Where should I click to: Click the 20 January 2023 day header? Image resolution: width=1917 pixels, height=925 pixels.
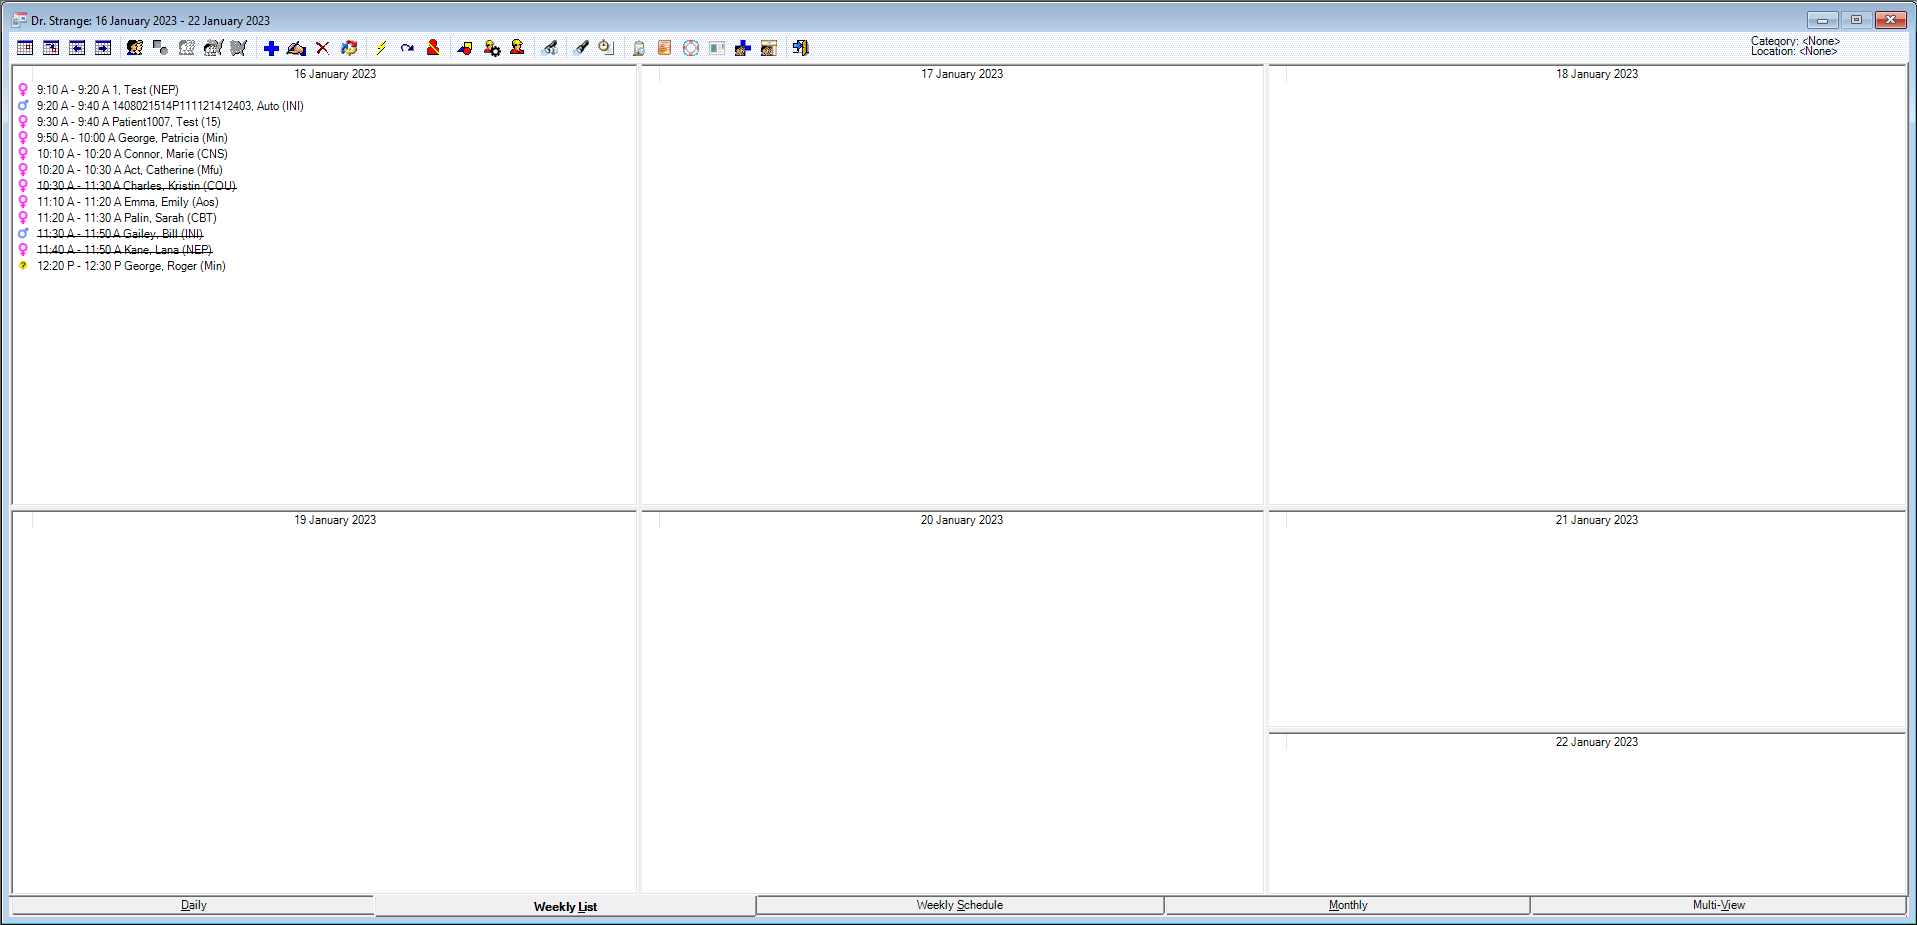tap(962, 520)
